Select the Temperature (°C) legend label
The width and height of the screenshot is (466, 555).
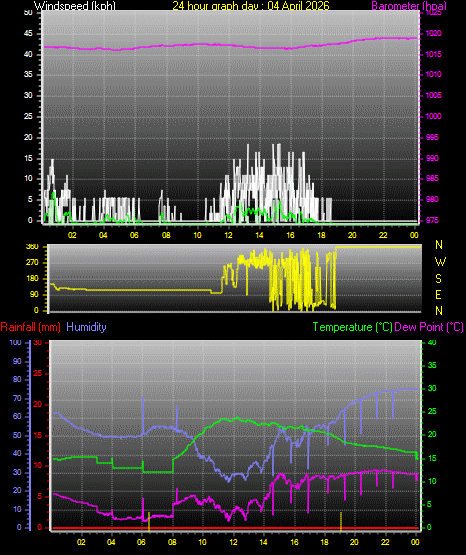[353, 327]
